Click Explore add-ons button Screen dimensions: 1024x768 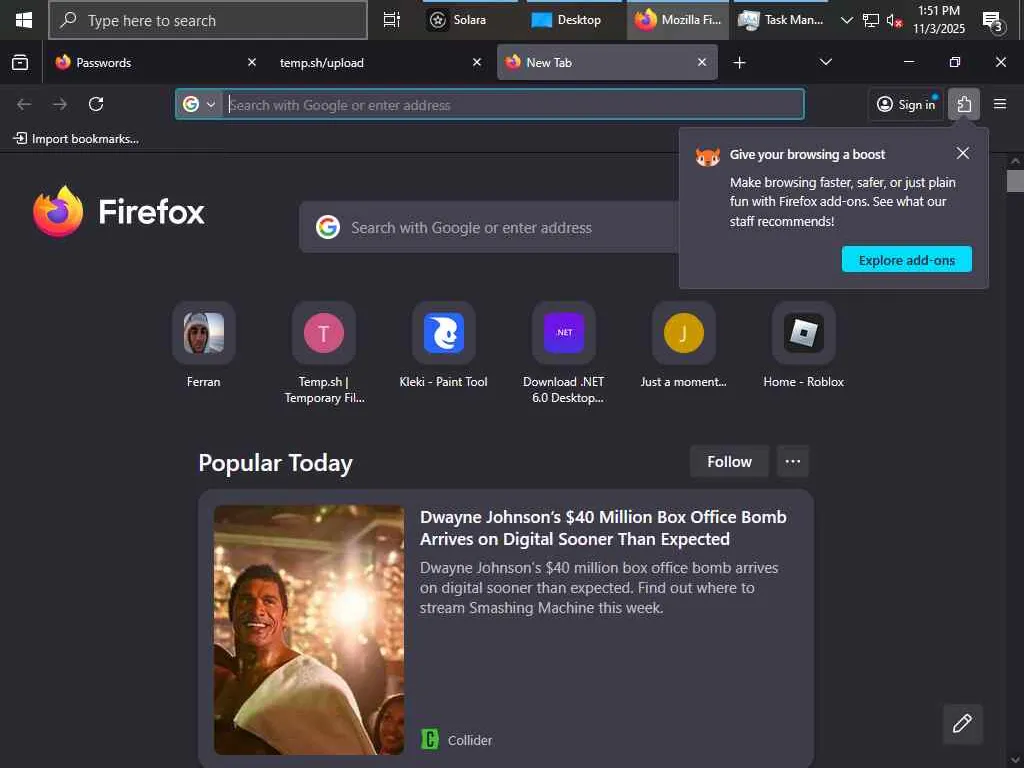(906, 259)
